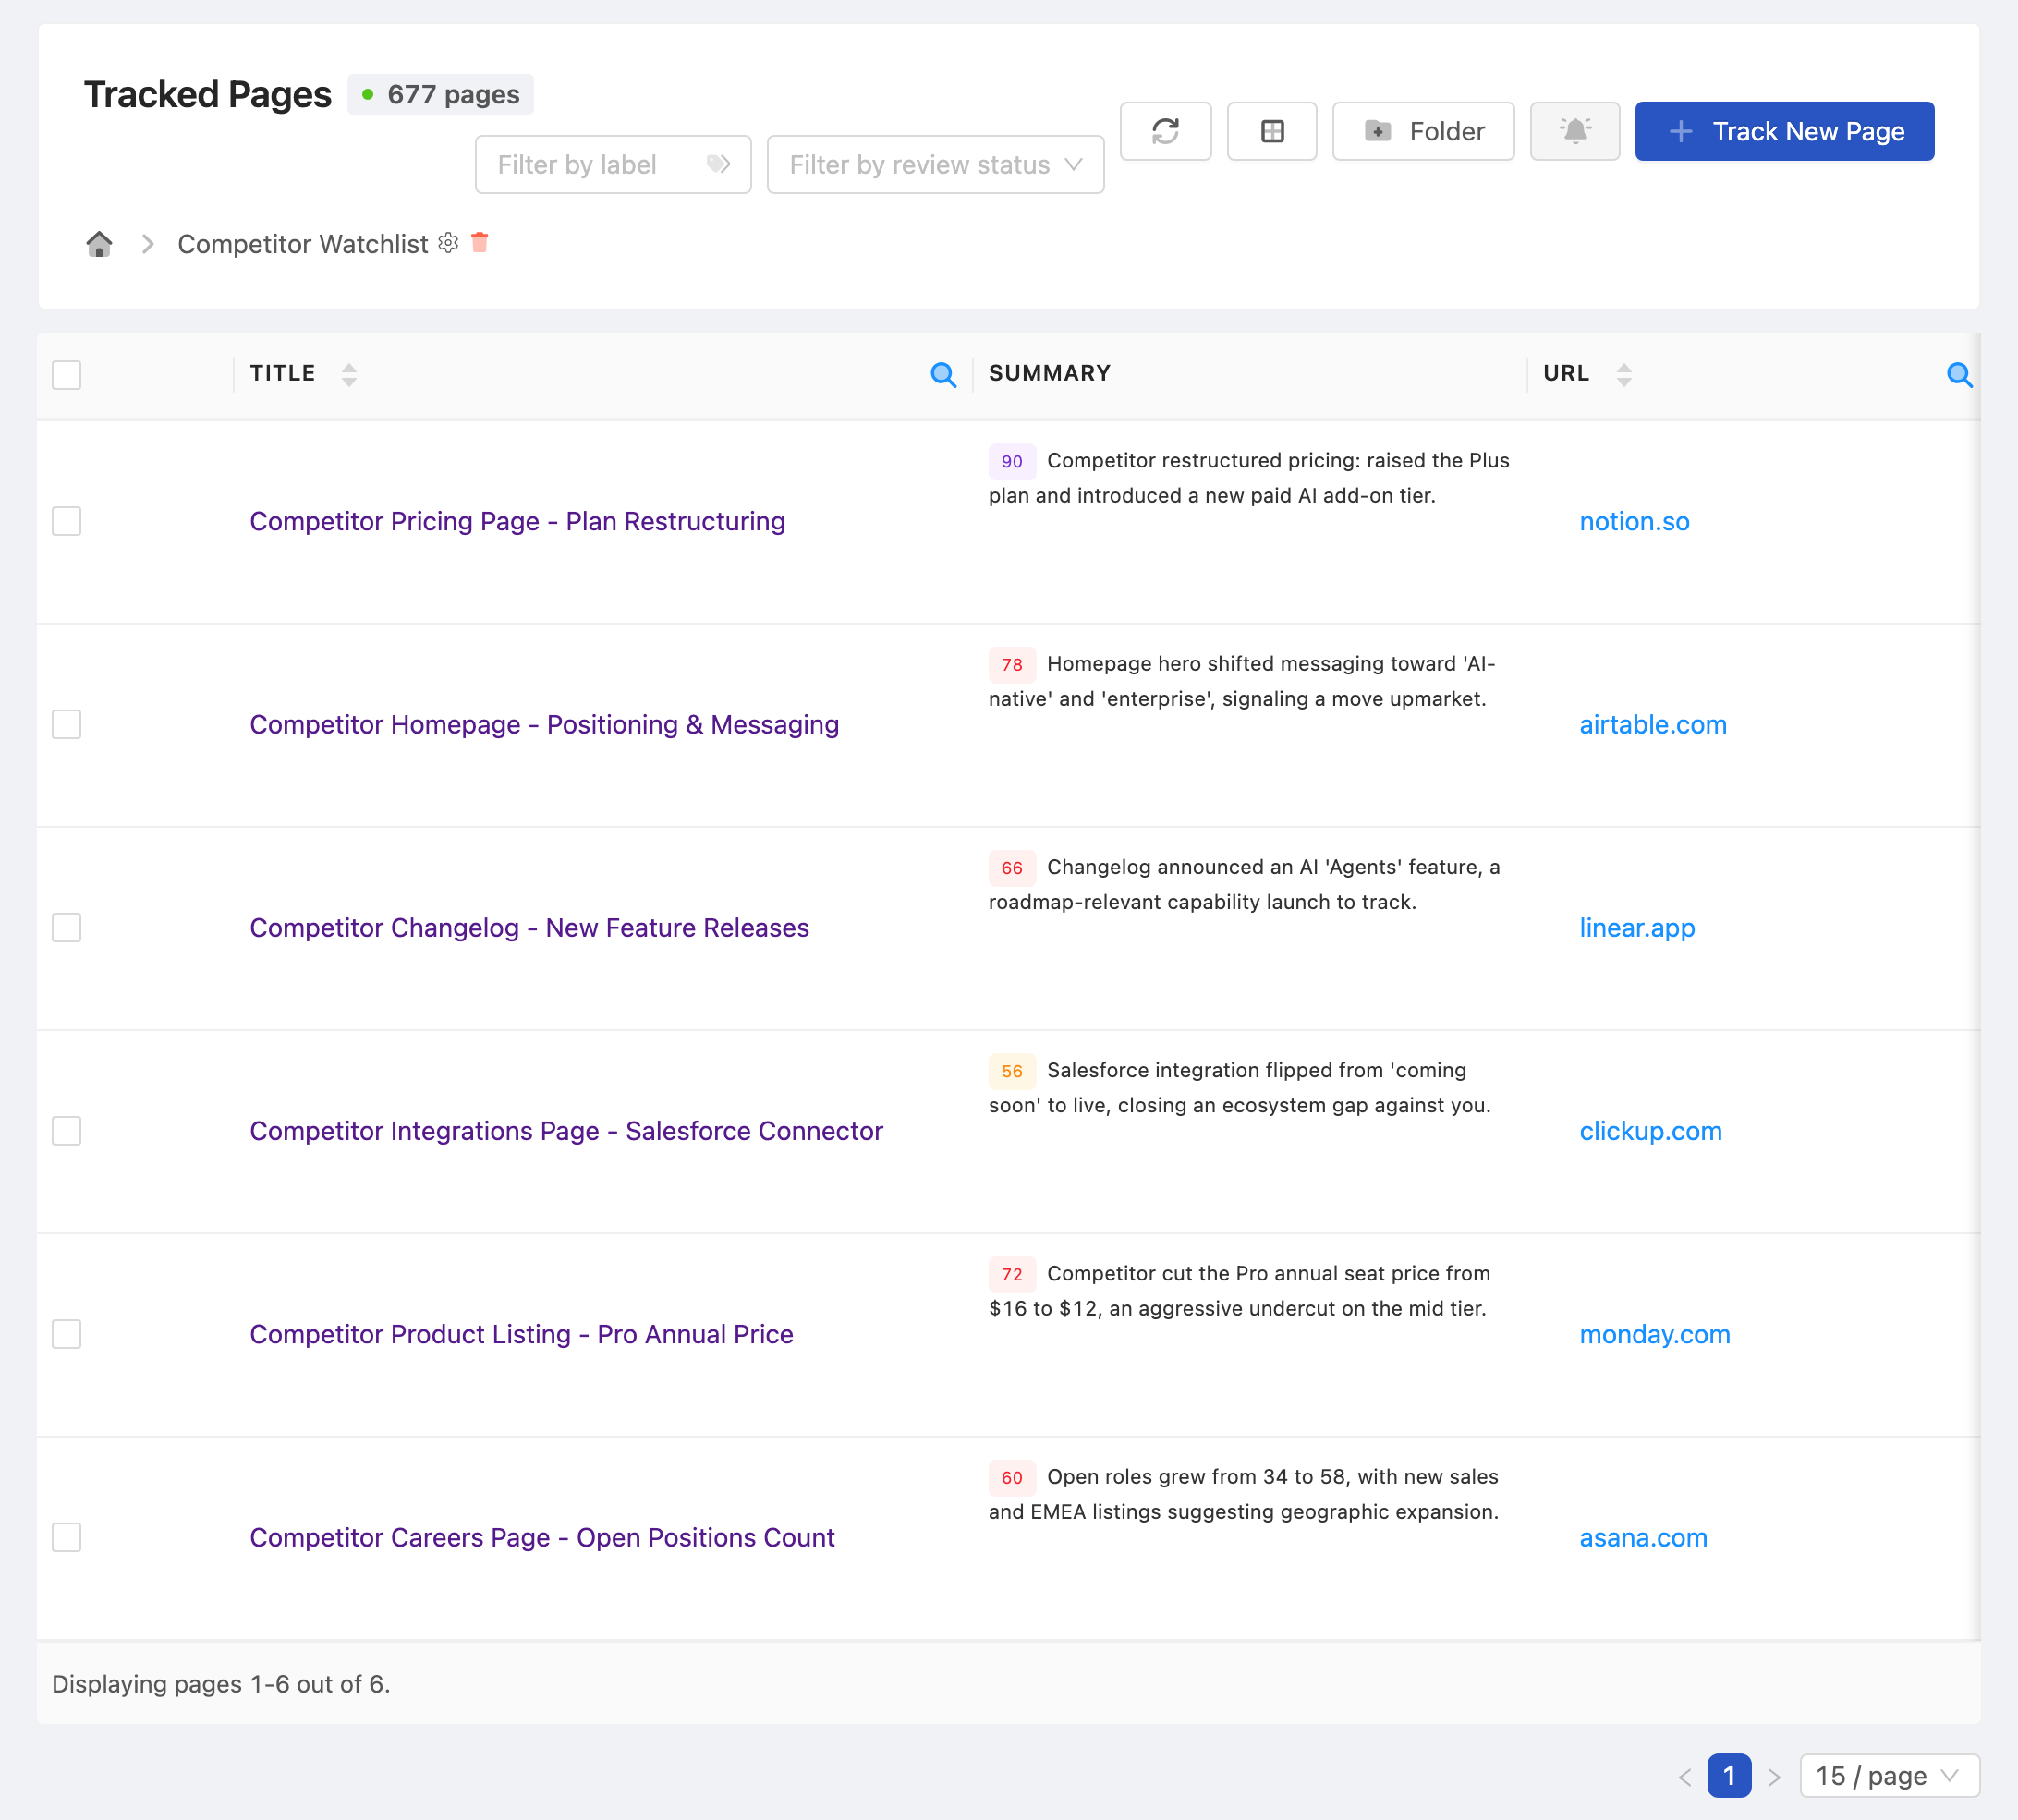Select all rows header checkbox

tap(66, 375)
